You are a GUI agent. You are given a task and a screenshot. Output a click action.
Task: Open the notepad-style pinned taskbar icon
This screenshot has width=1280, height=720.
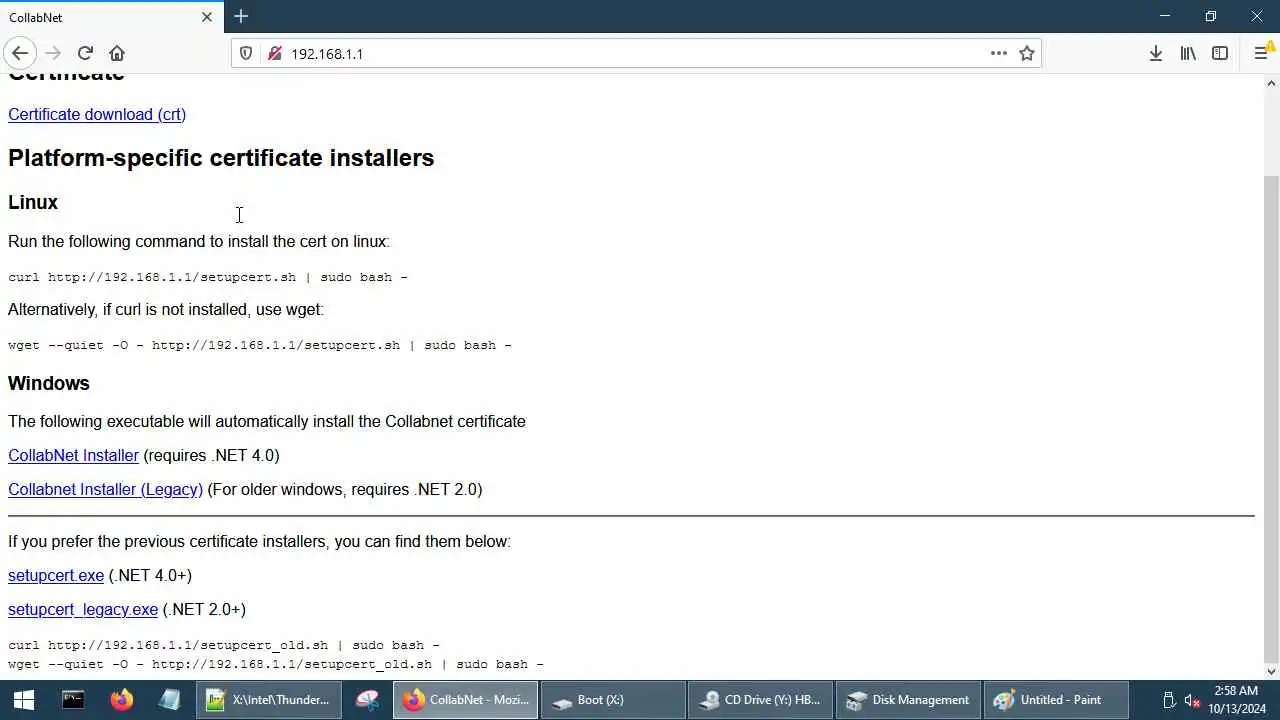click(x=170, y=700)
